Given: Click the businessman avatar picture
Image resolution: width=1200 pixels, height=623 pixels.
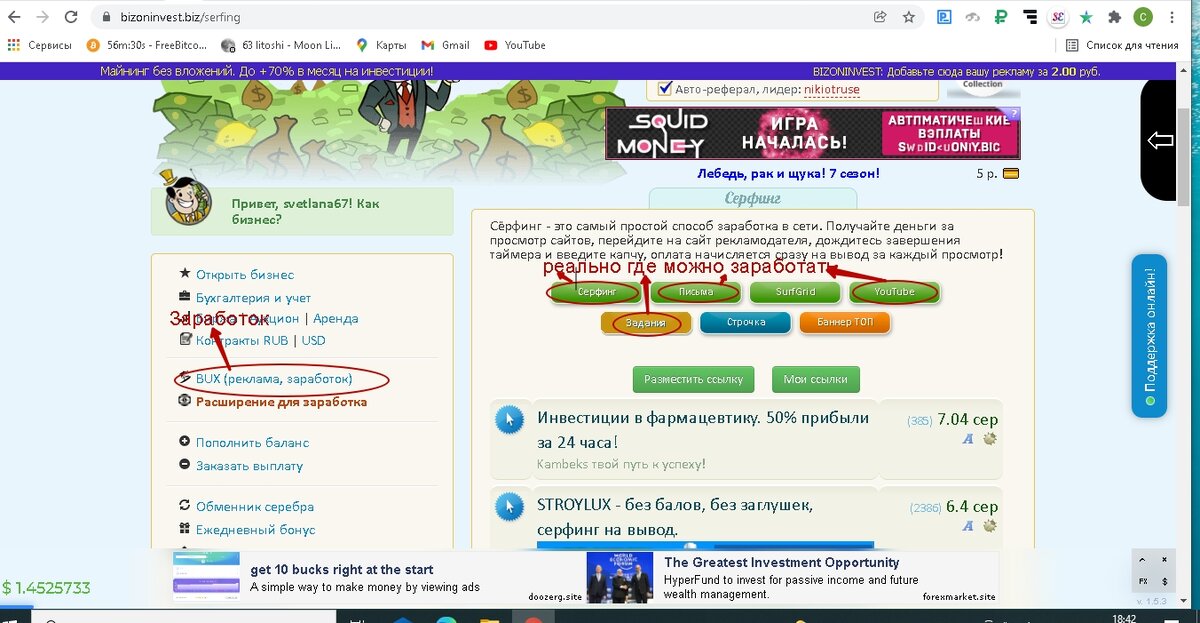Looking at the screenshot, I should pyautogui.click(x=187, y=200).
